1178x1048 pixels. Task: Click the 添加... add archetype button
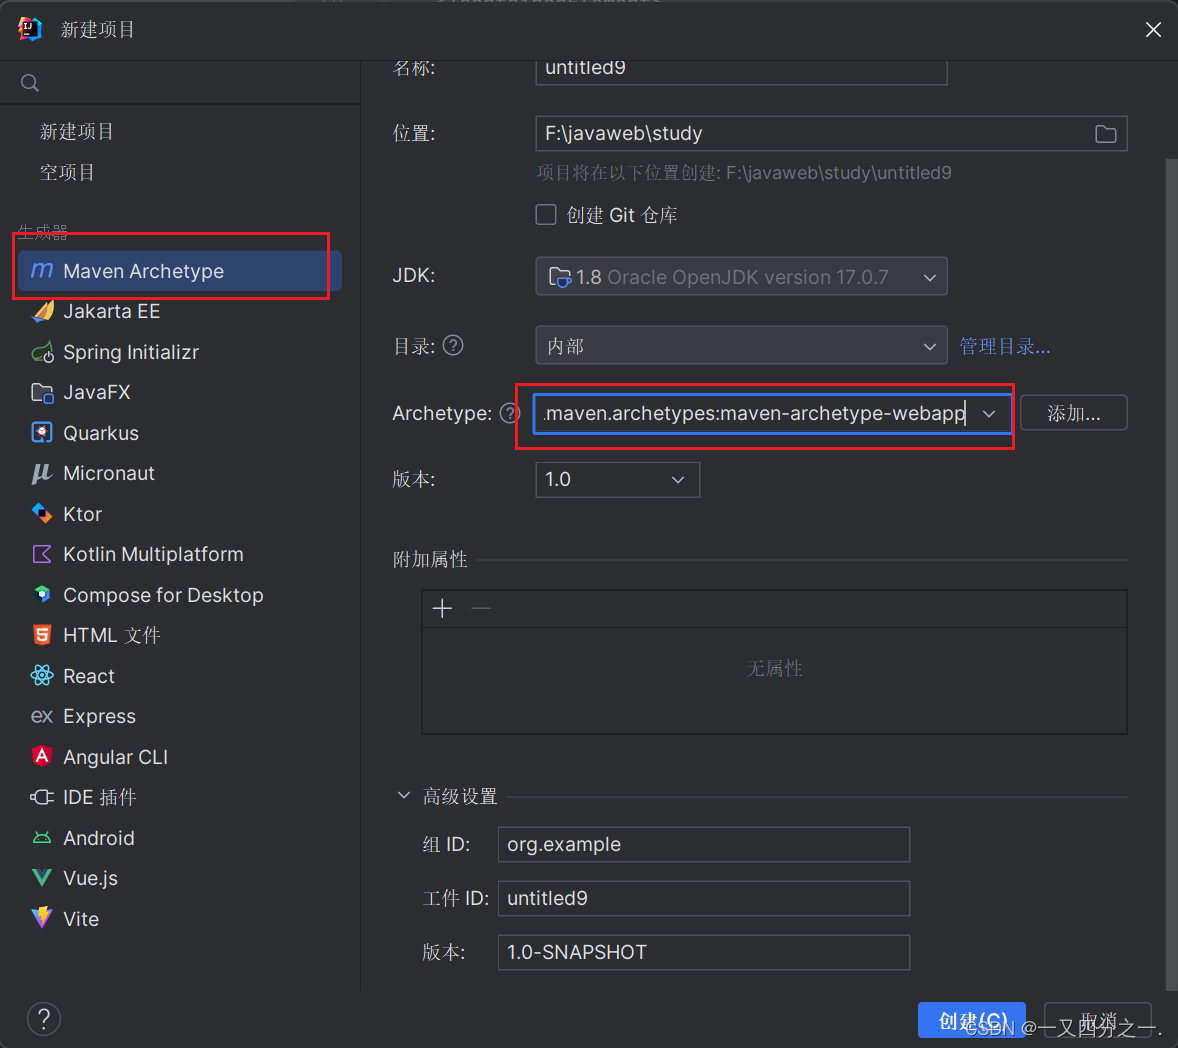(x=1074, y=413)
